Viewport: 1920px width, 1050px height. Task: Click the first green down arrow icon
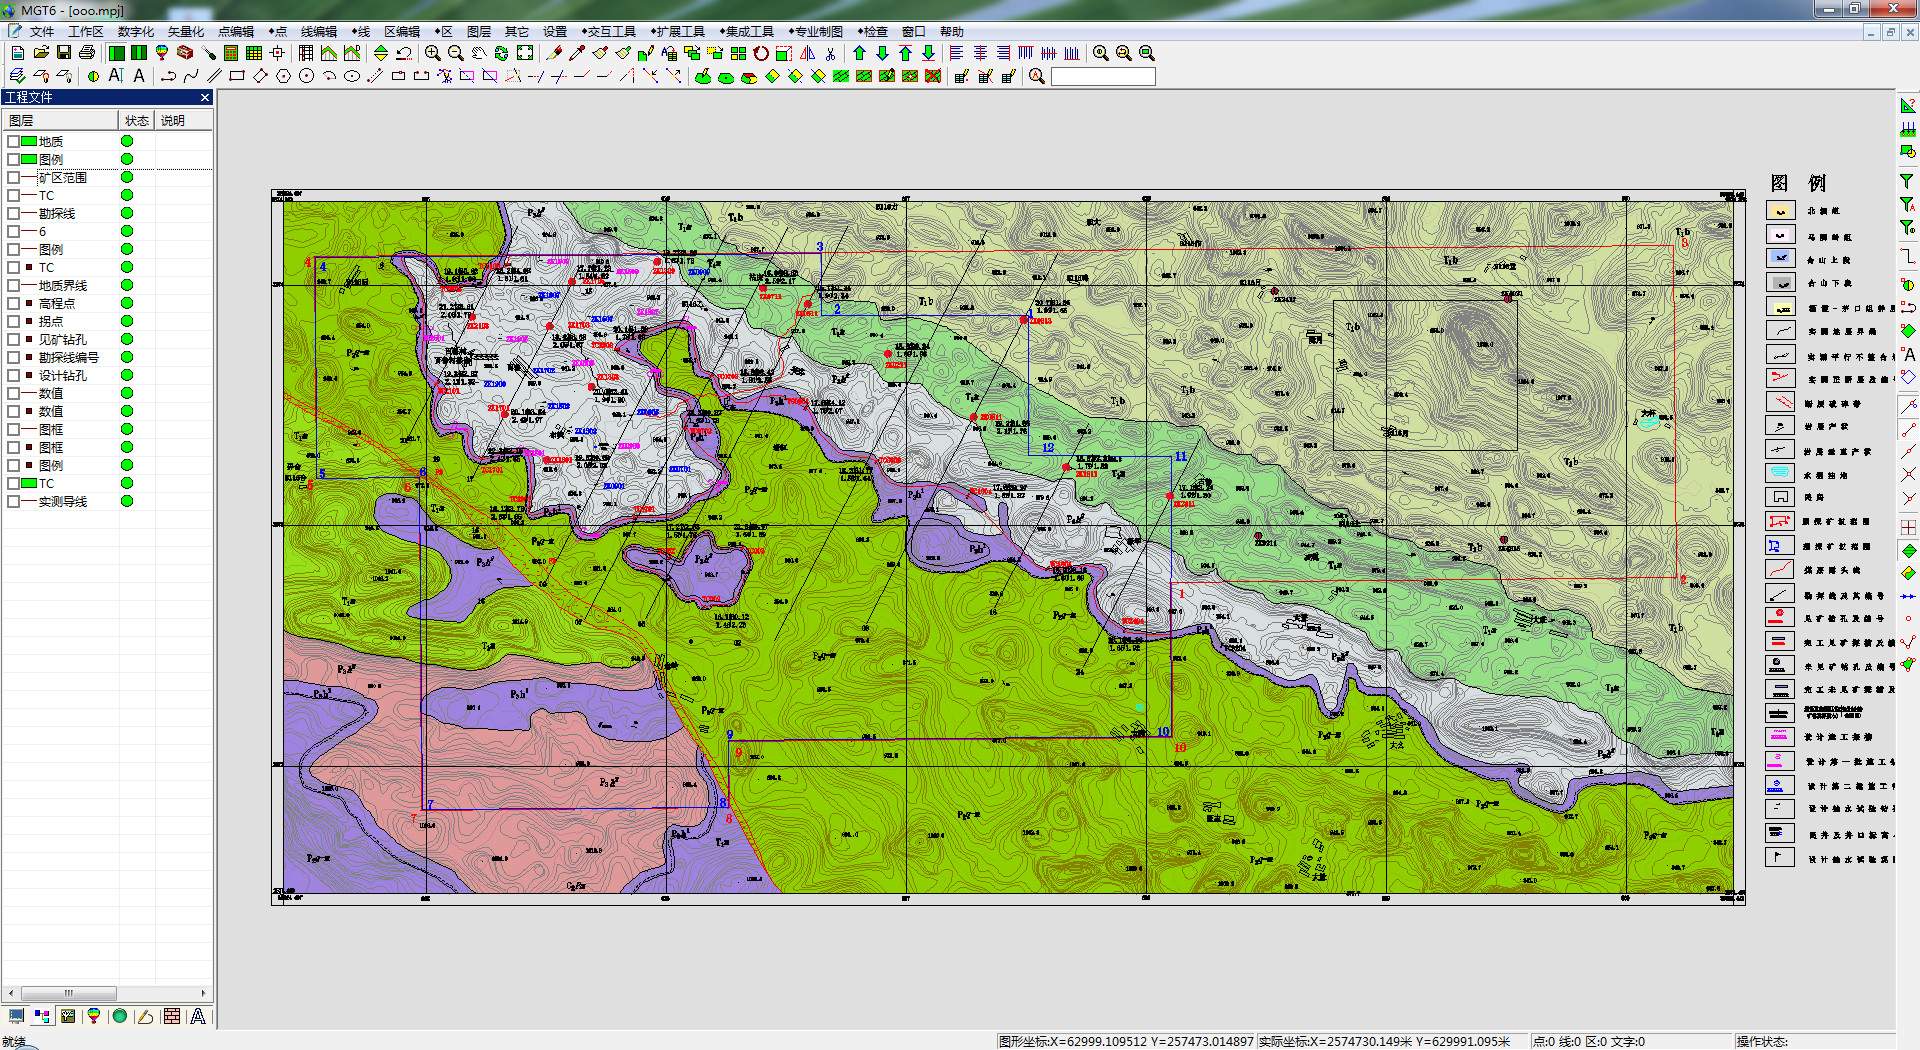(x=882, y=53)
